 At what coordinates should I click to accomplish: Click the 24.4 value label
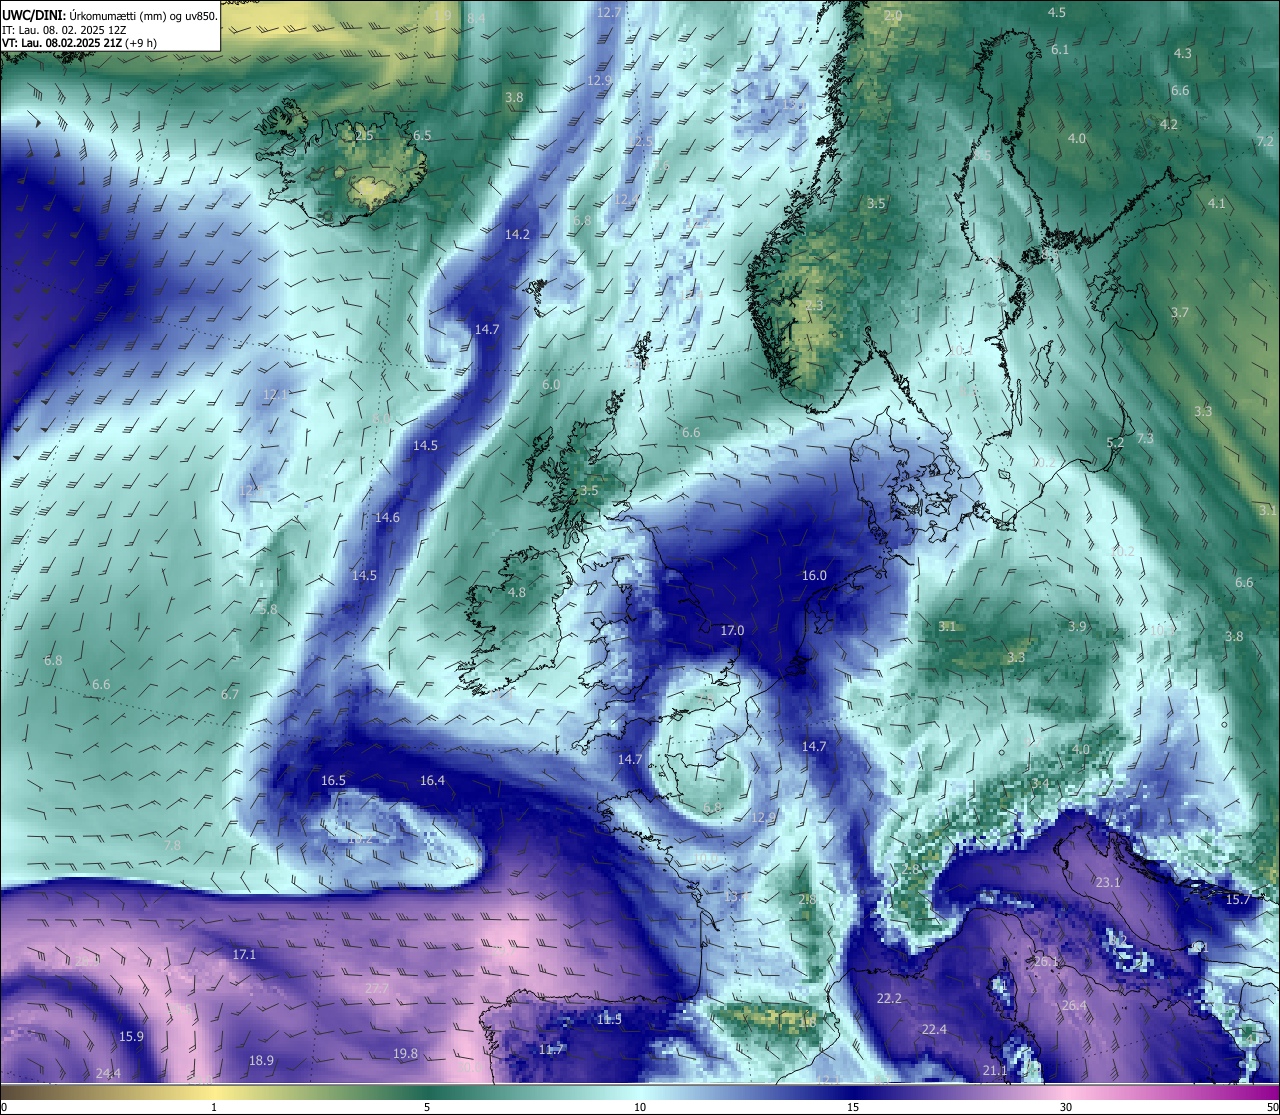108,1073
